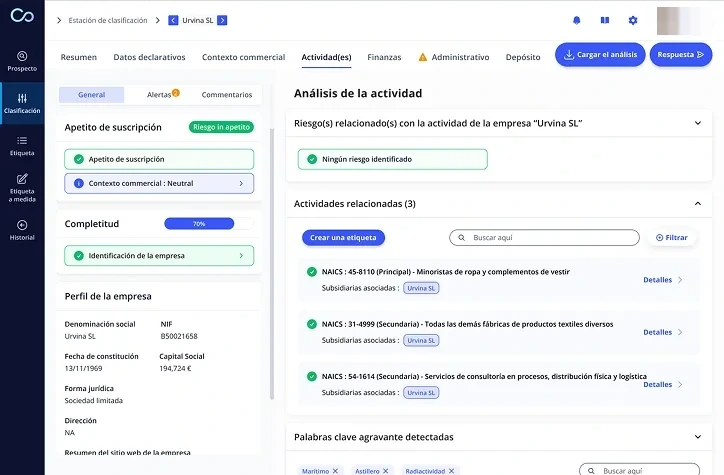Switch to the Finanzas tab

click(x=384, y=57)
